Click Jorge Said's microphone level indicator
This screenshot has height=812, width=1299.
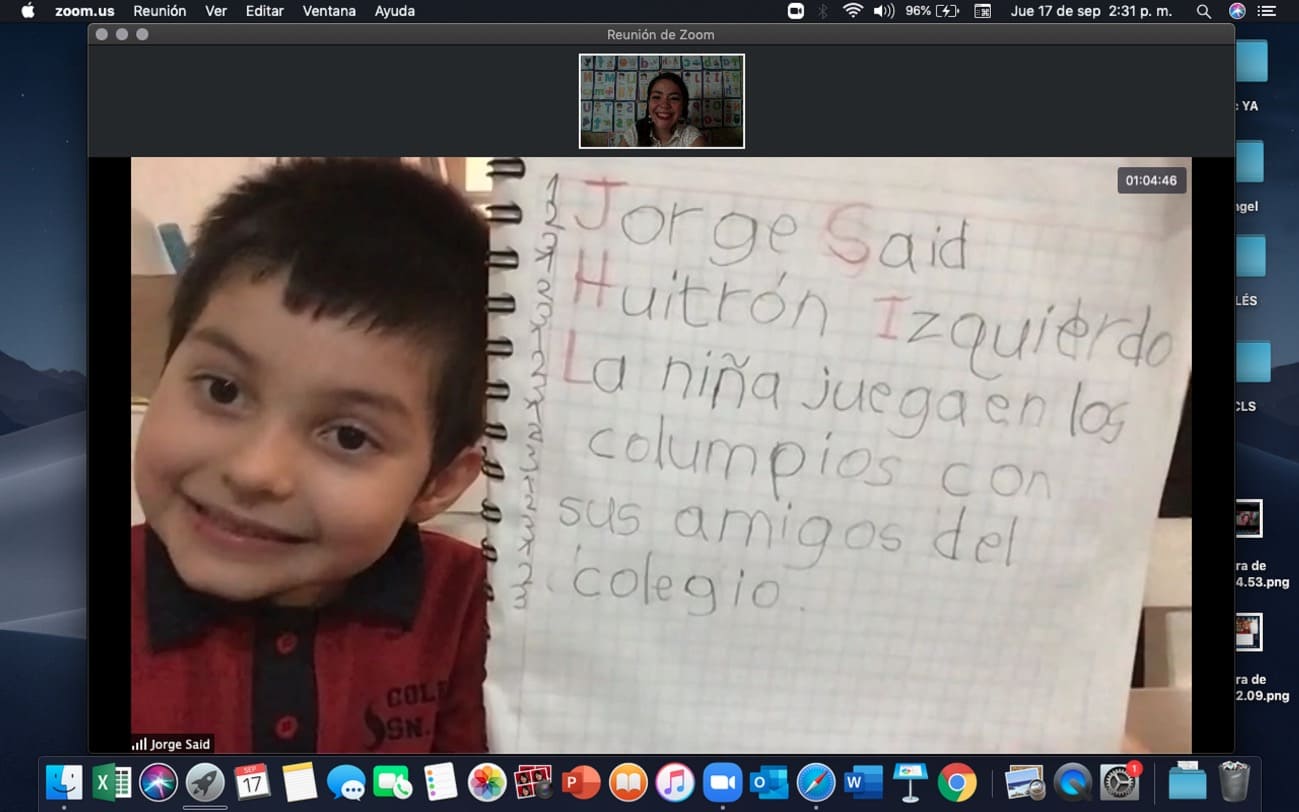[x=140, y=744]
